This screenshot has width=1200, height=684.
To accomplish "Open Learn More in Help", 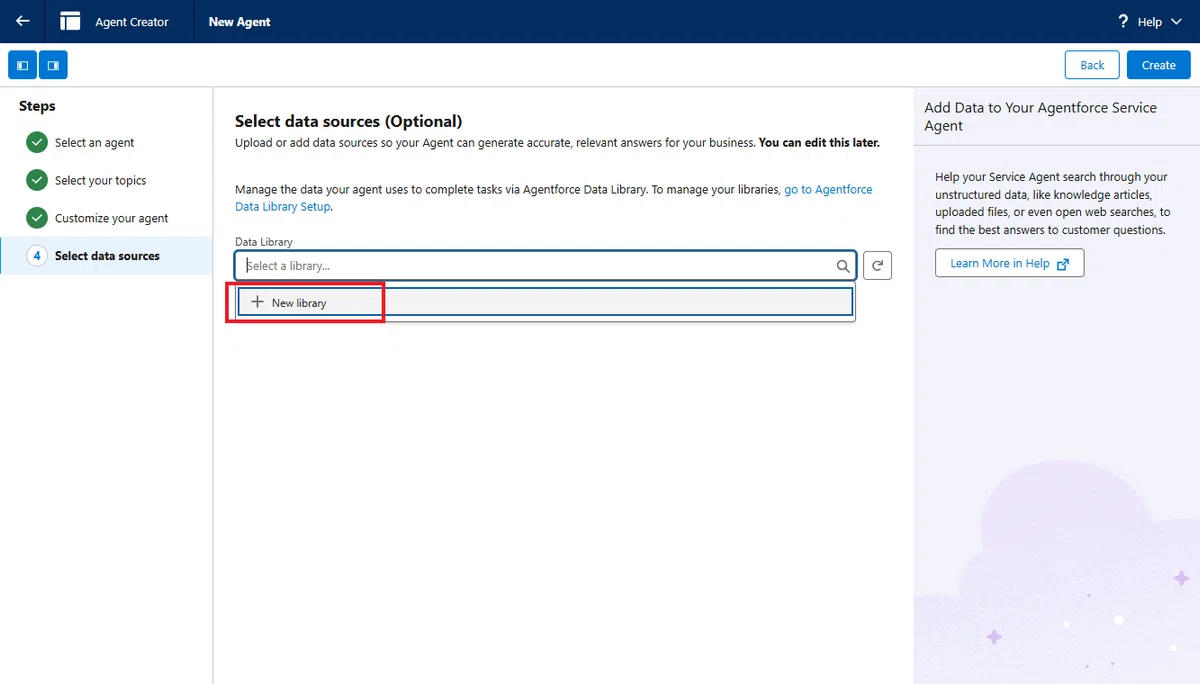I will (x=1010, y=263).
